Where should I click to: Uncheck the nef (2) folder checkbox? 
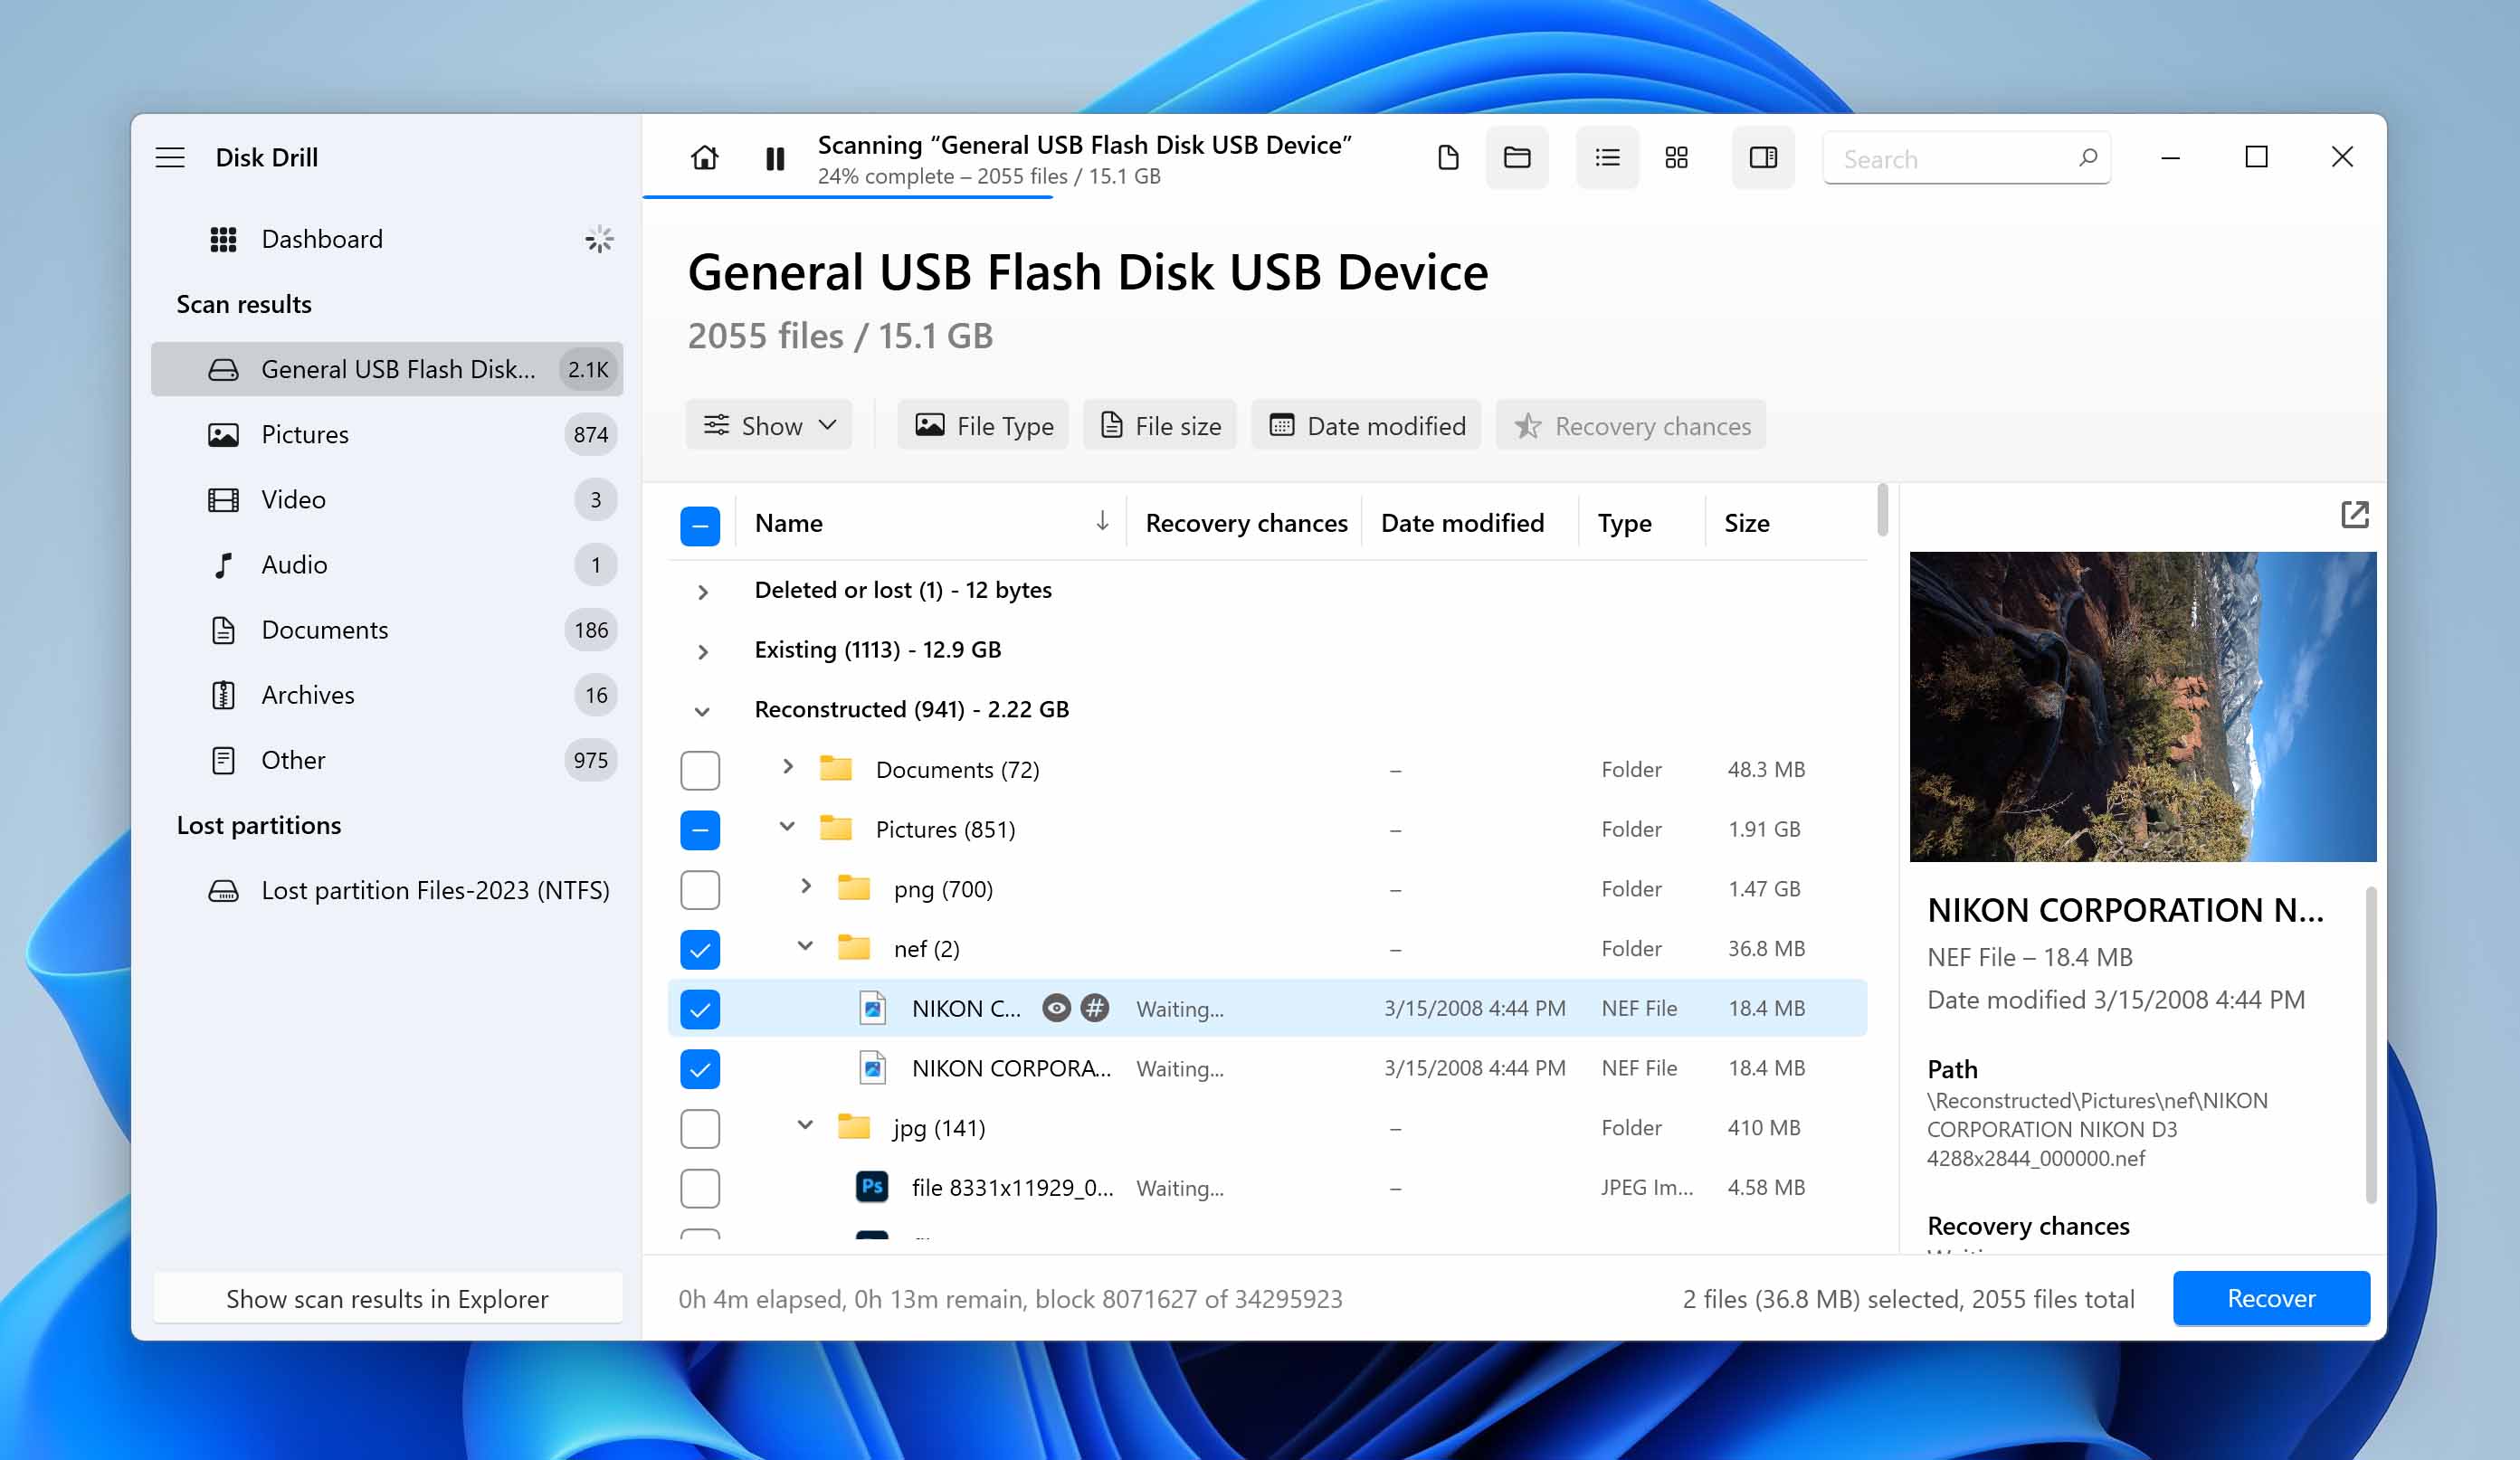700,950
